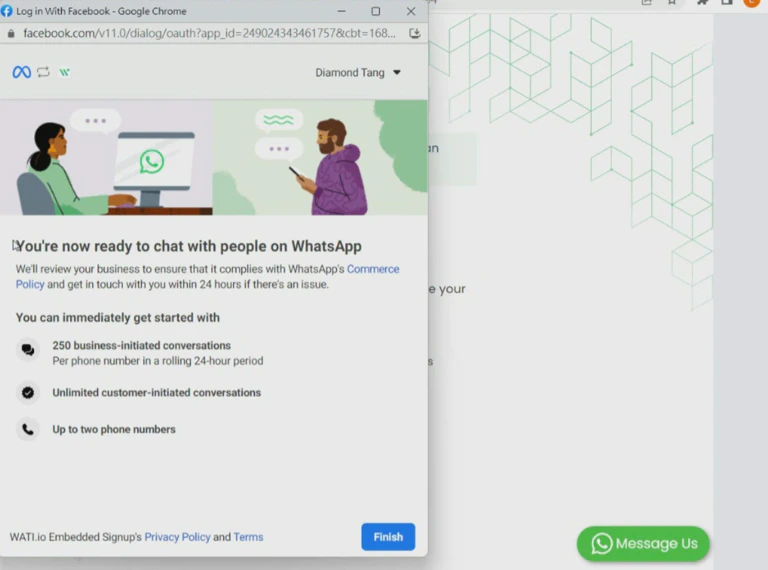Click the orange profile avatar in background browser
This screenshot has width=768, height=570.
[x=751, y=2]
